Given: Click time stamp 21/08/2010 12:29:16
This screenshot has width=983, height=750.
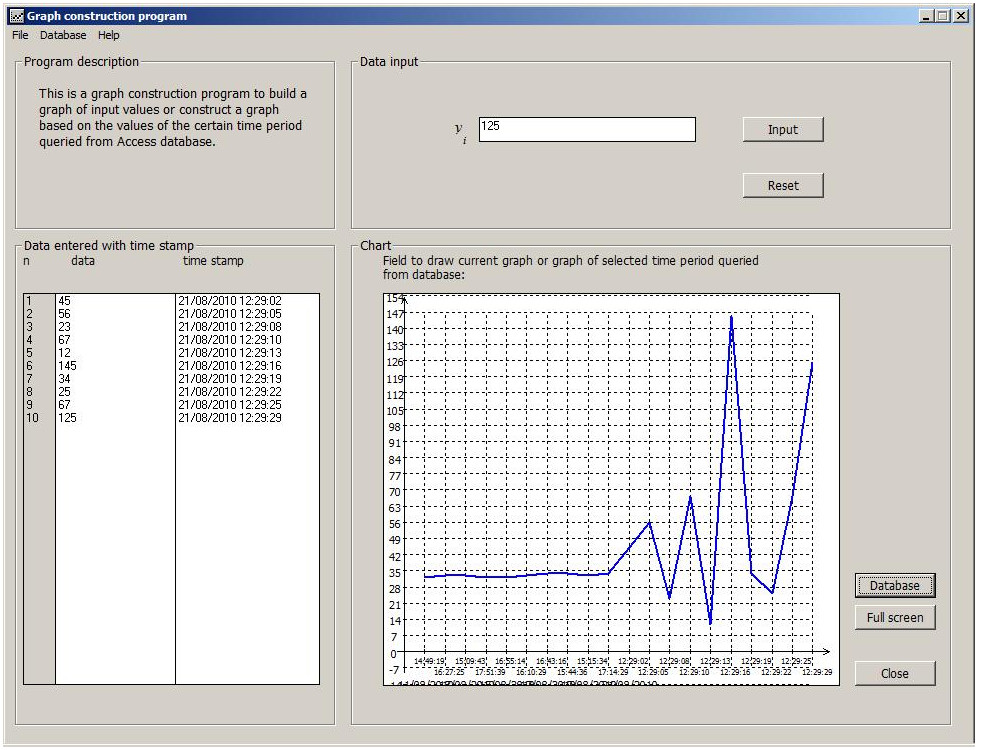Looking at the screenshot, I should pos(229,366).
